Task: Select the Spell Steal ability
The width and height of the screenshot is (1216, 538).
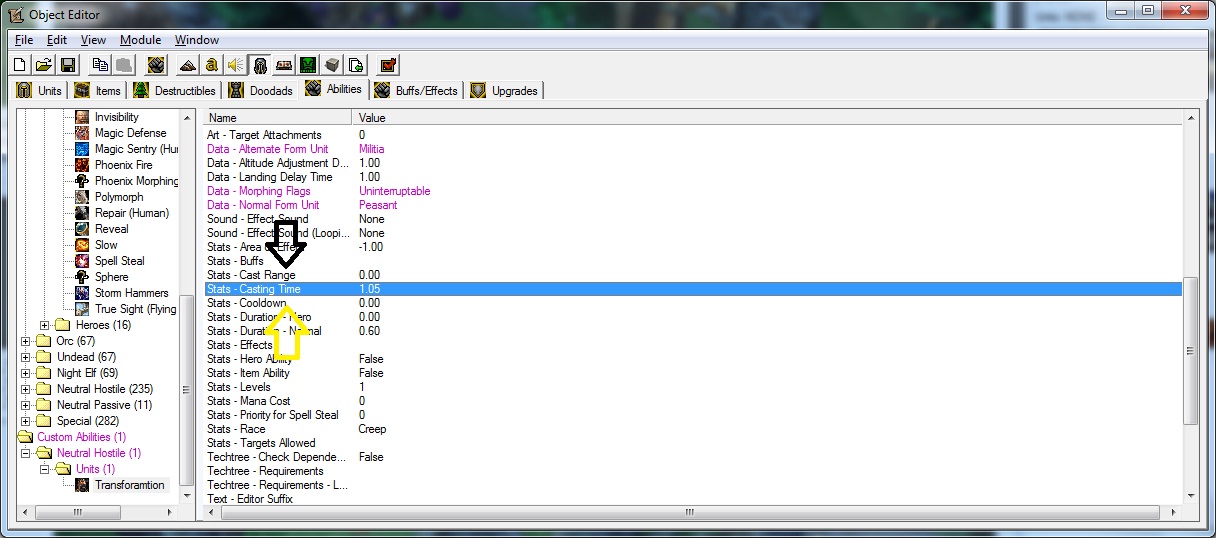Action: 119,261
